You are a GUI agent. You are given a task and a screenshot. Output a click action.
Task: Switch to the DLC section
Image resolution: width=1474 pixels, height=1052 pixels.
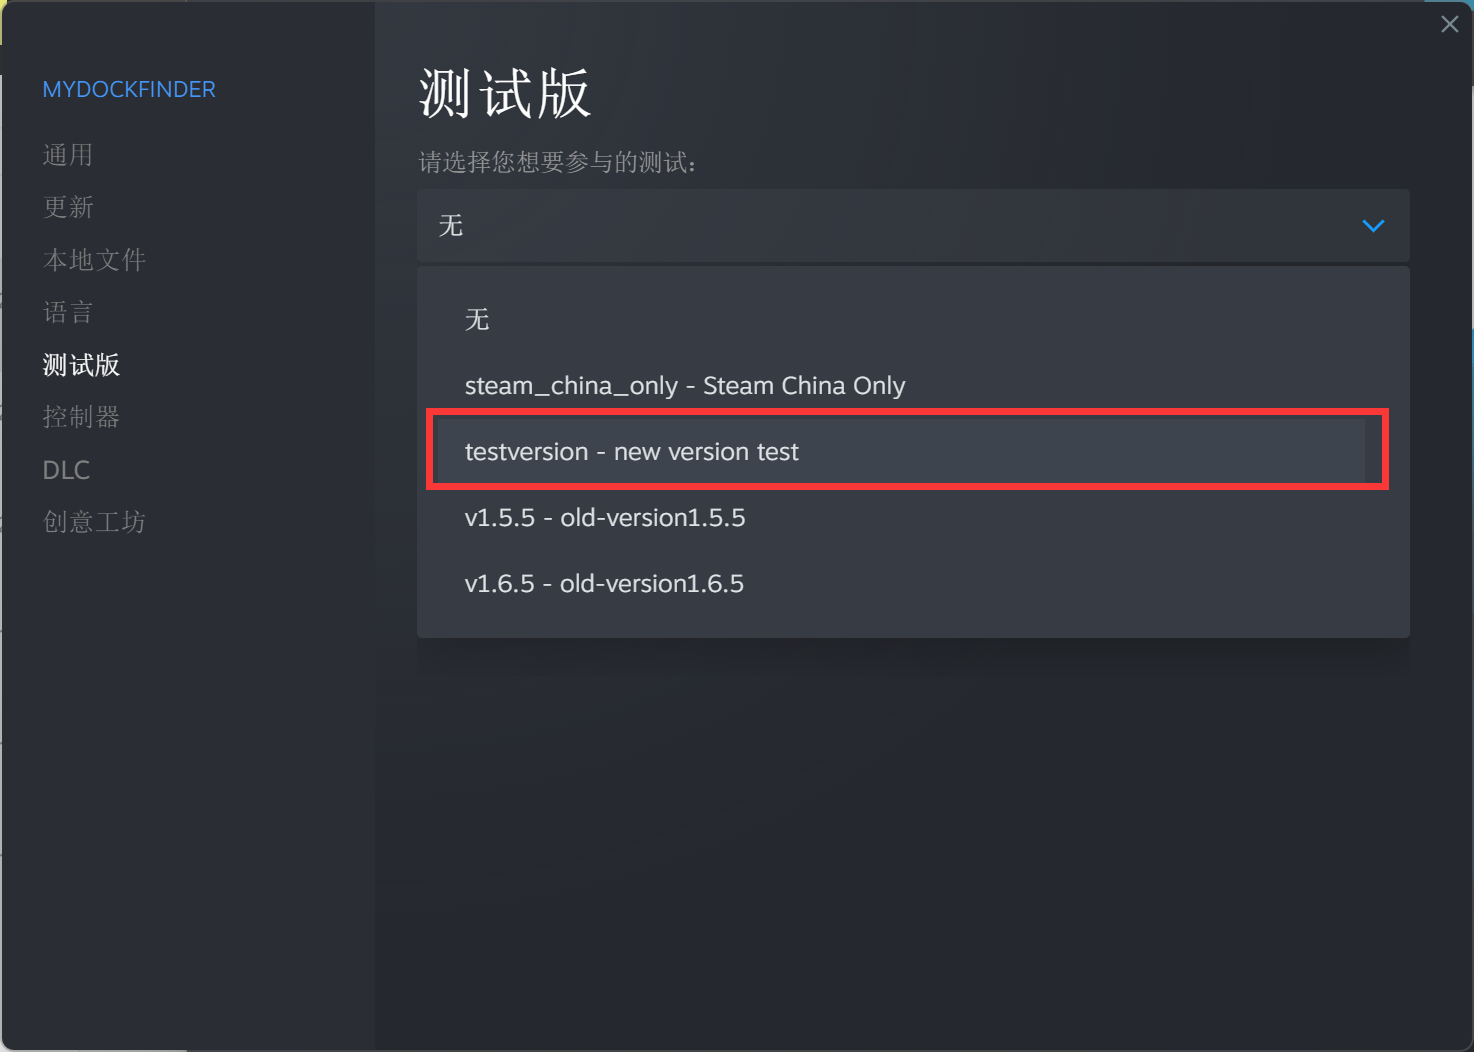(66, 470)
